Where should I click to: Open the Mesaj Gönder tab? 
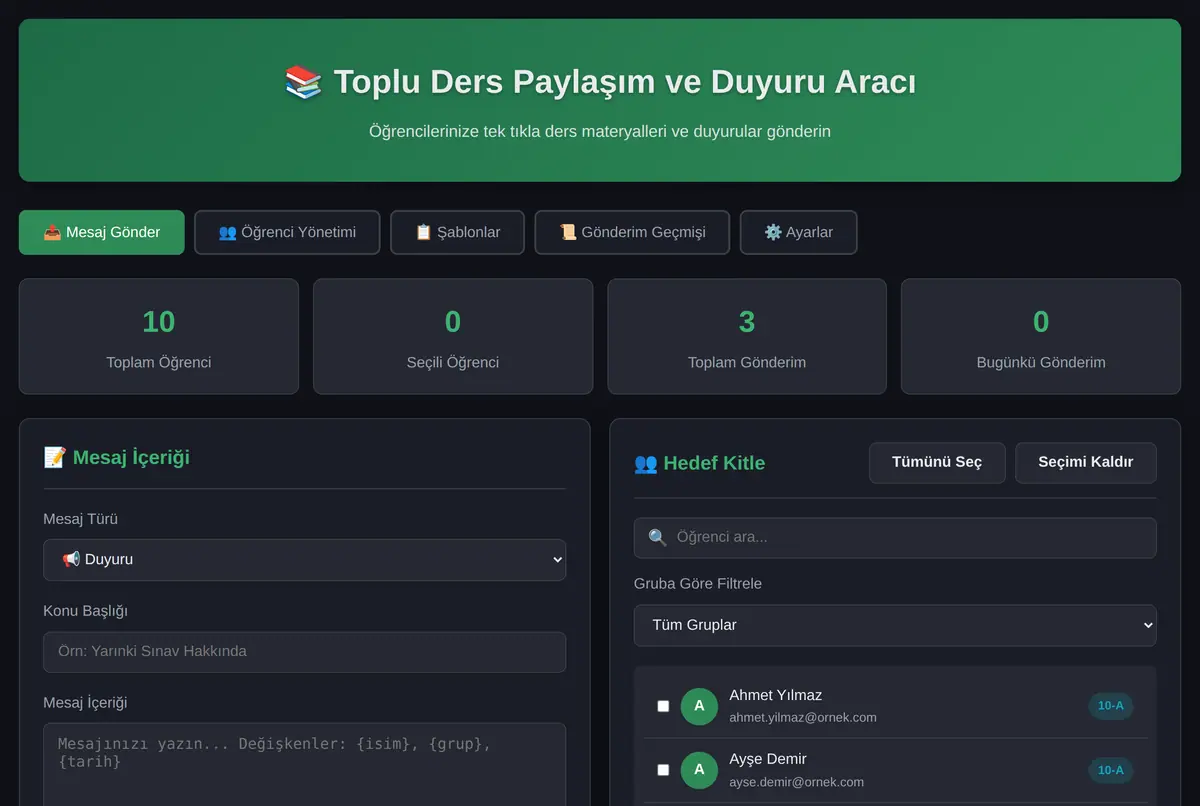pos(101,232)
